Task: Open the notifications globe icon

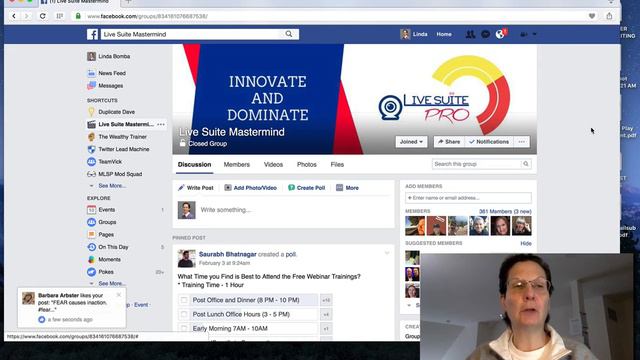Action: point(500,34)
